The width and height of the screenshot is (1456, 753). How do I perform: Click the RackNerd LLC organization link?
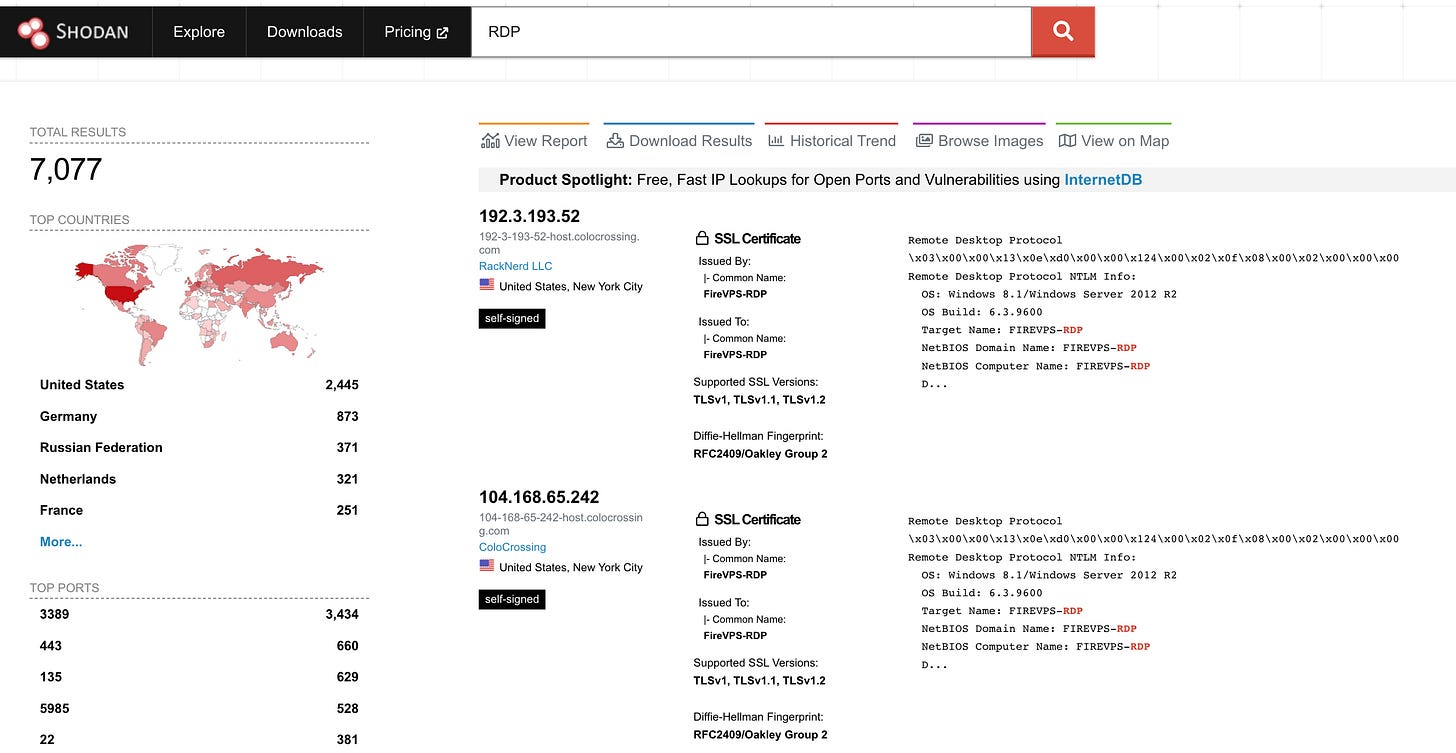515,266
